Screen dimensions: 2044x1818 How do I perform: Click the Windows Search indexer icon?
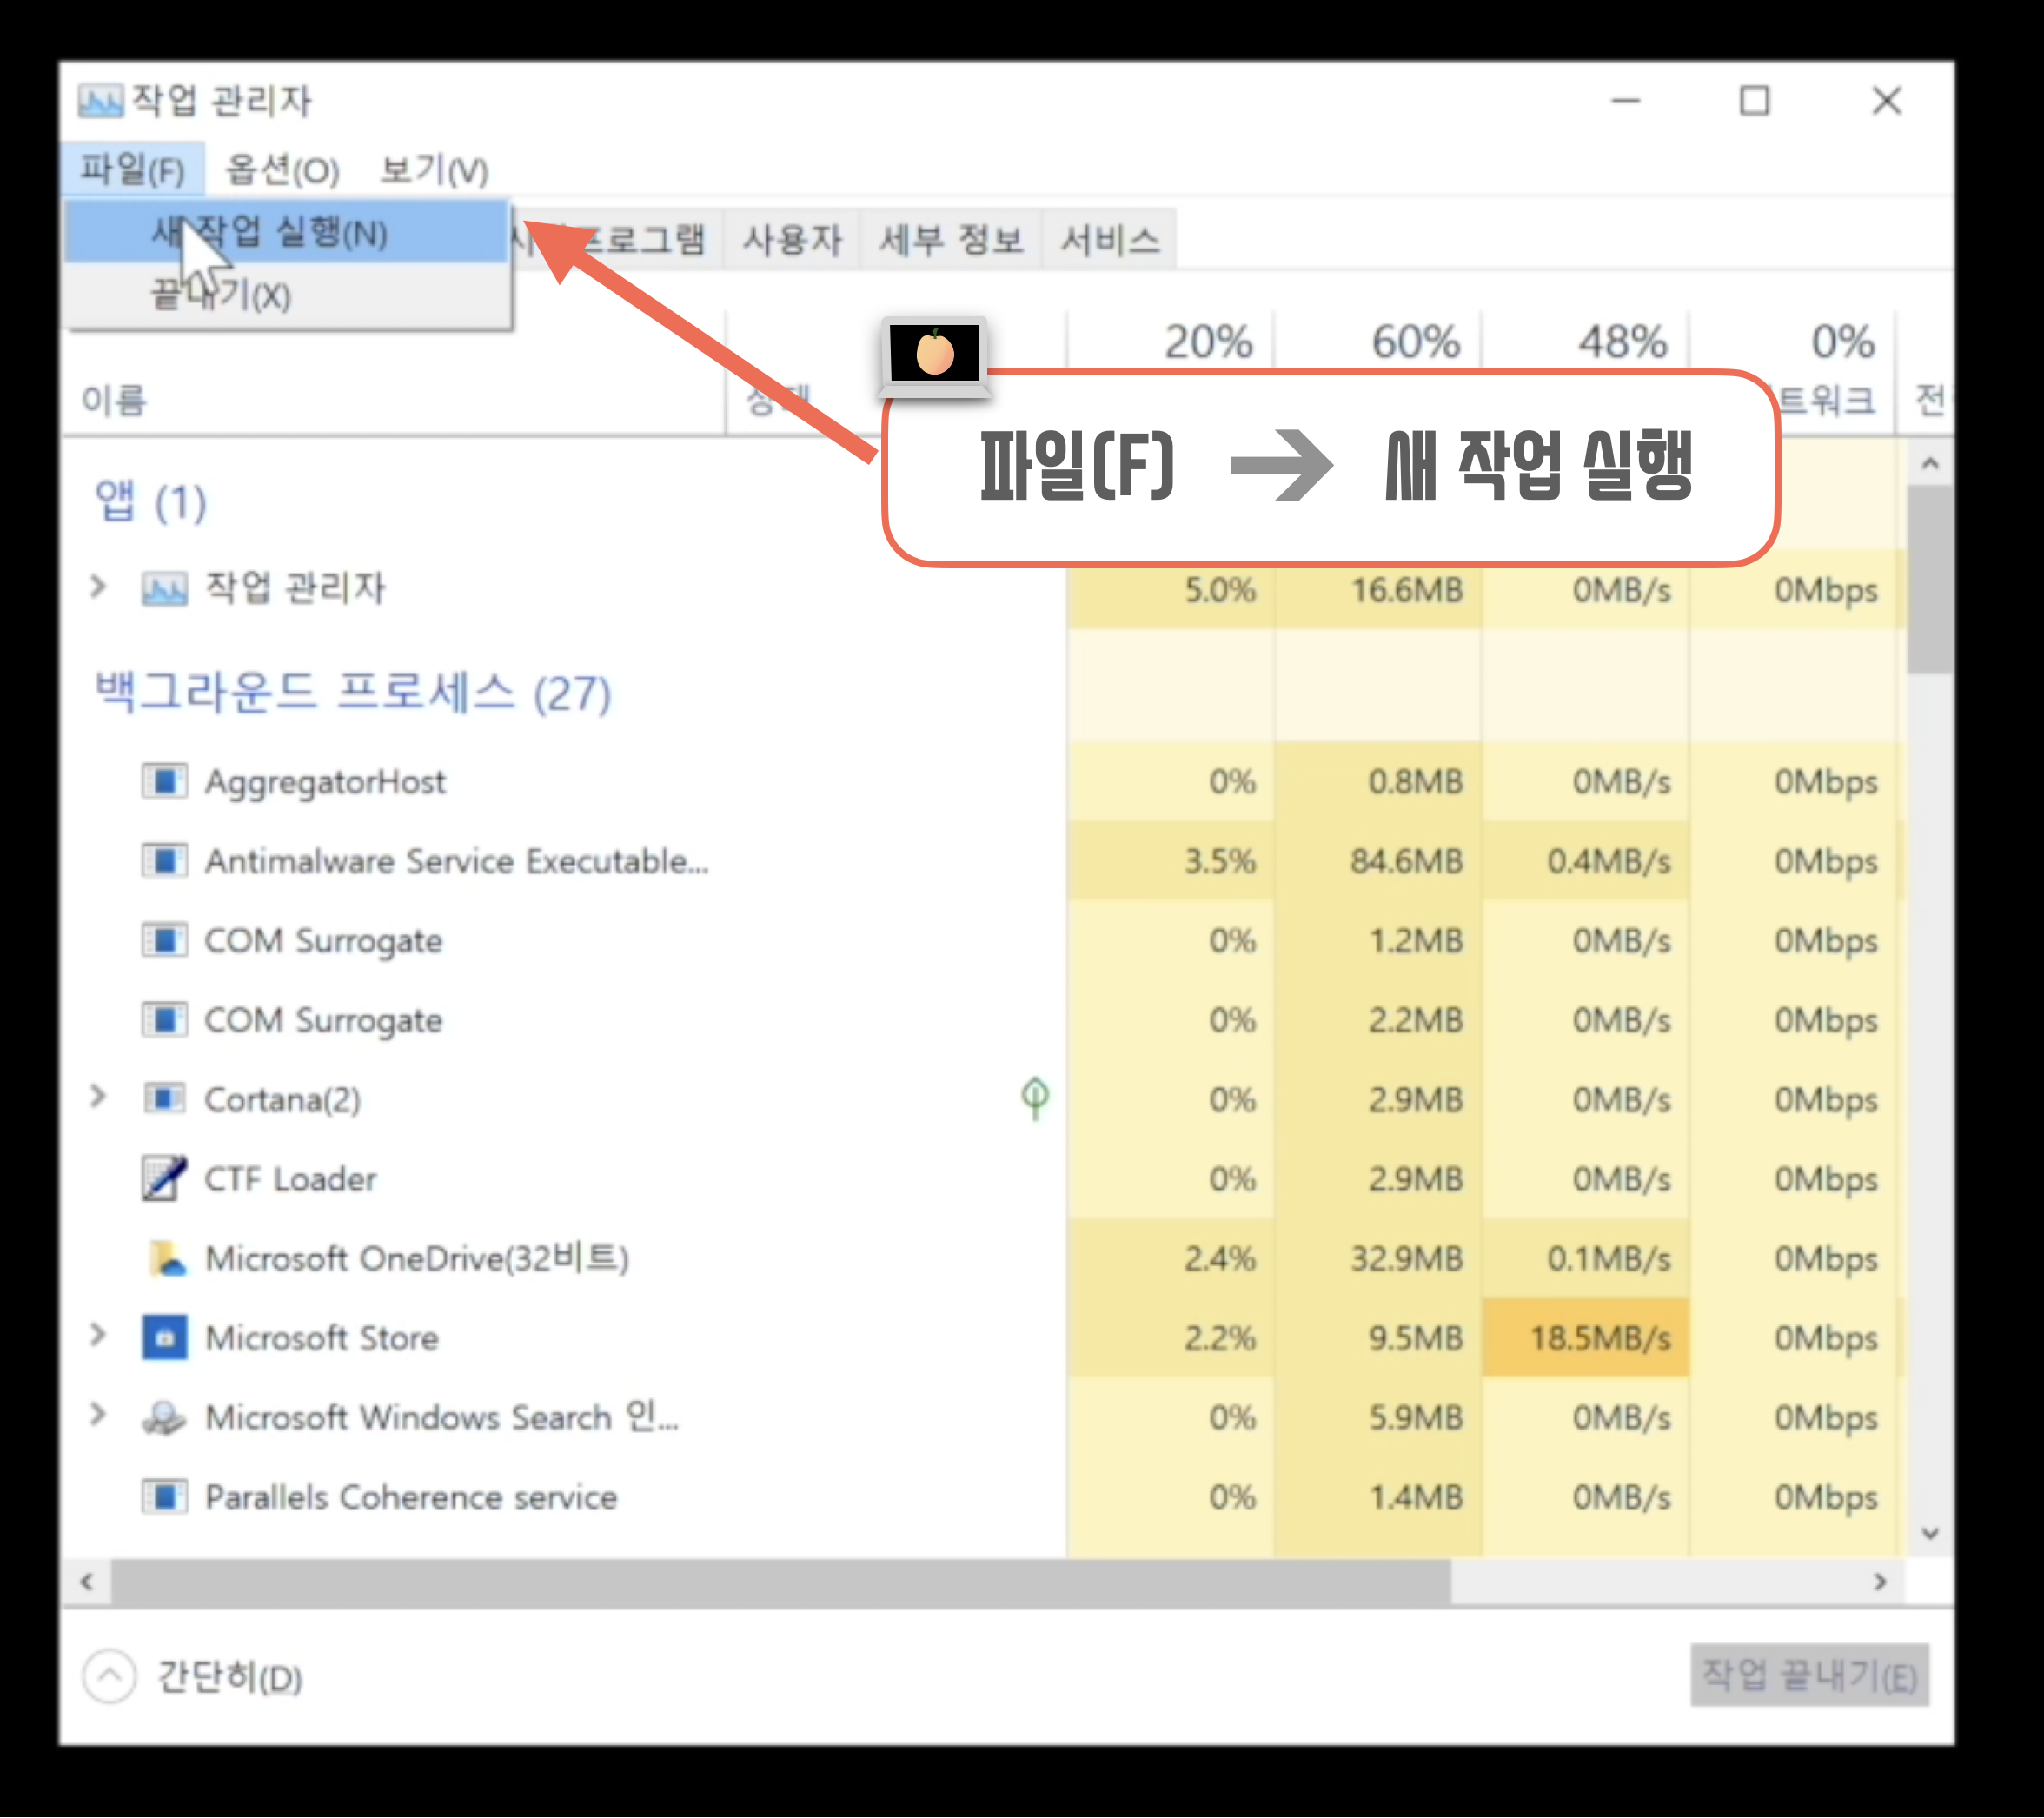tap(164, 1417)
